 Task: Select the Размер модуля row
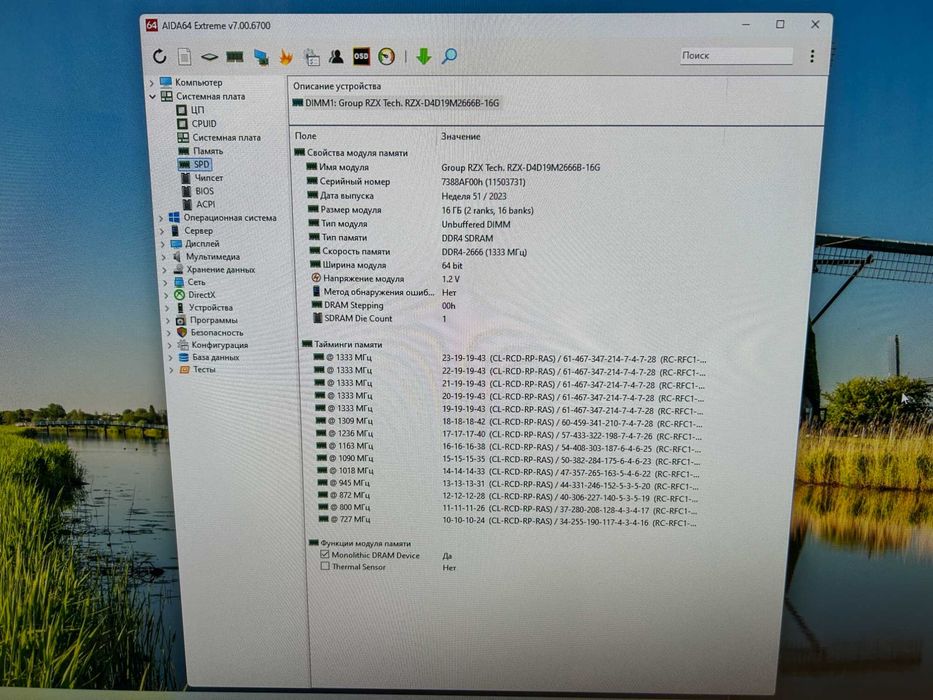[421, 210]
